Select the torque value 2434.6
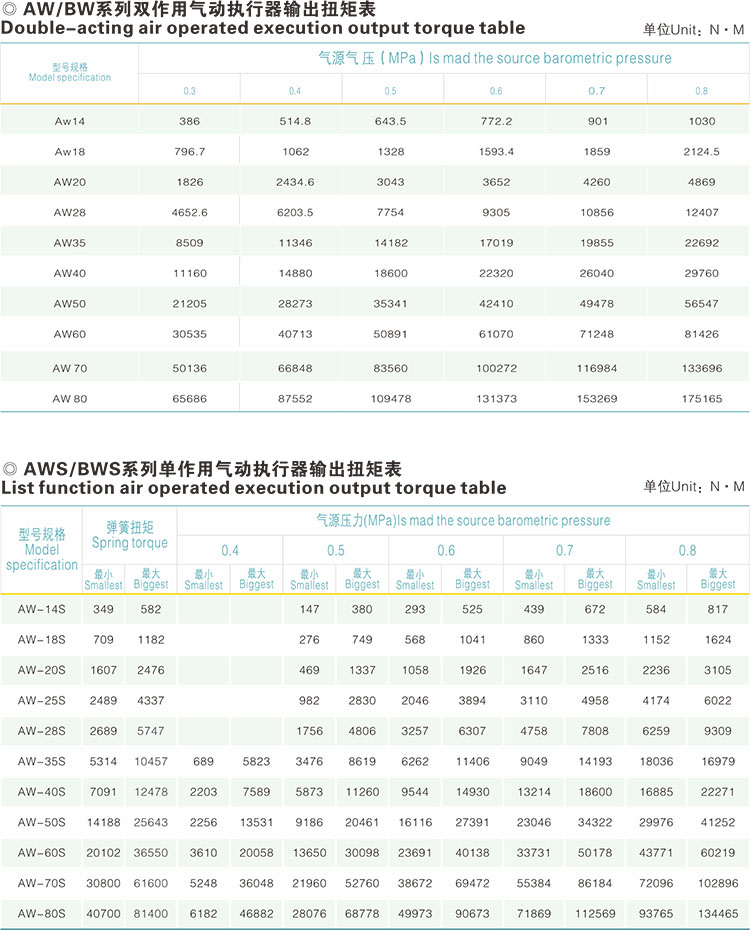The height and width of the screenshot is (930, 750). (294, 182)
